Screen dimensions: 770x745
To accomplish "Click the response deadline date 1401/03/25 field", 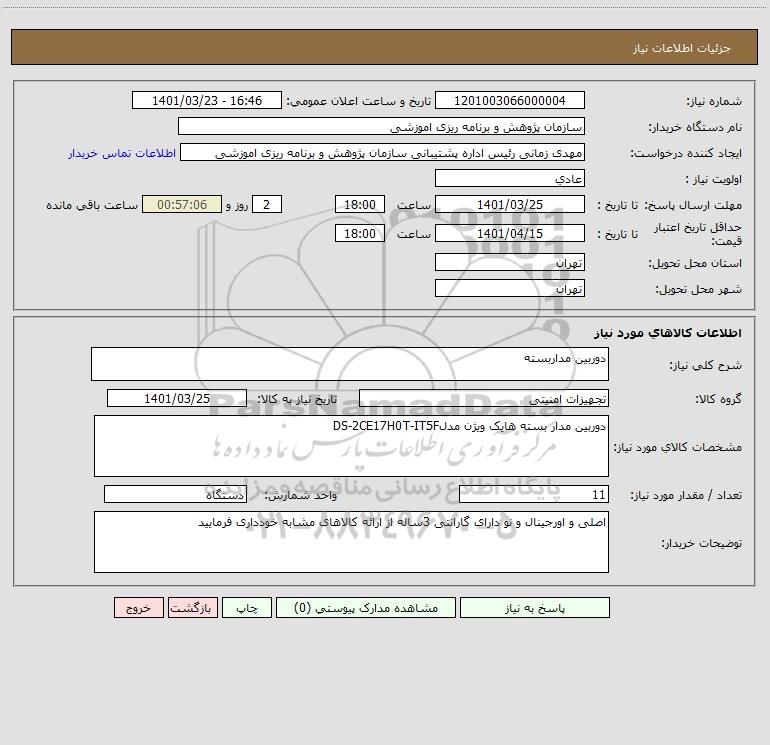I will click(510, 204).
